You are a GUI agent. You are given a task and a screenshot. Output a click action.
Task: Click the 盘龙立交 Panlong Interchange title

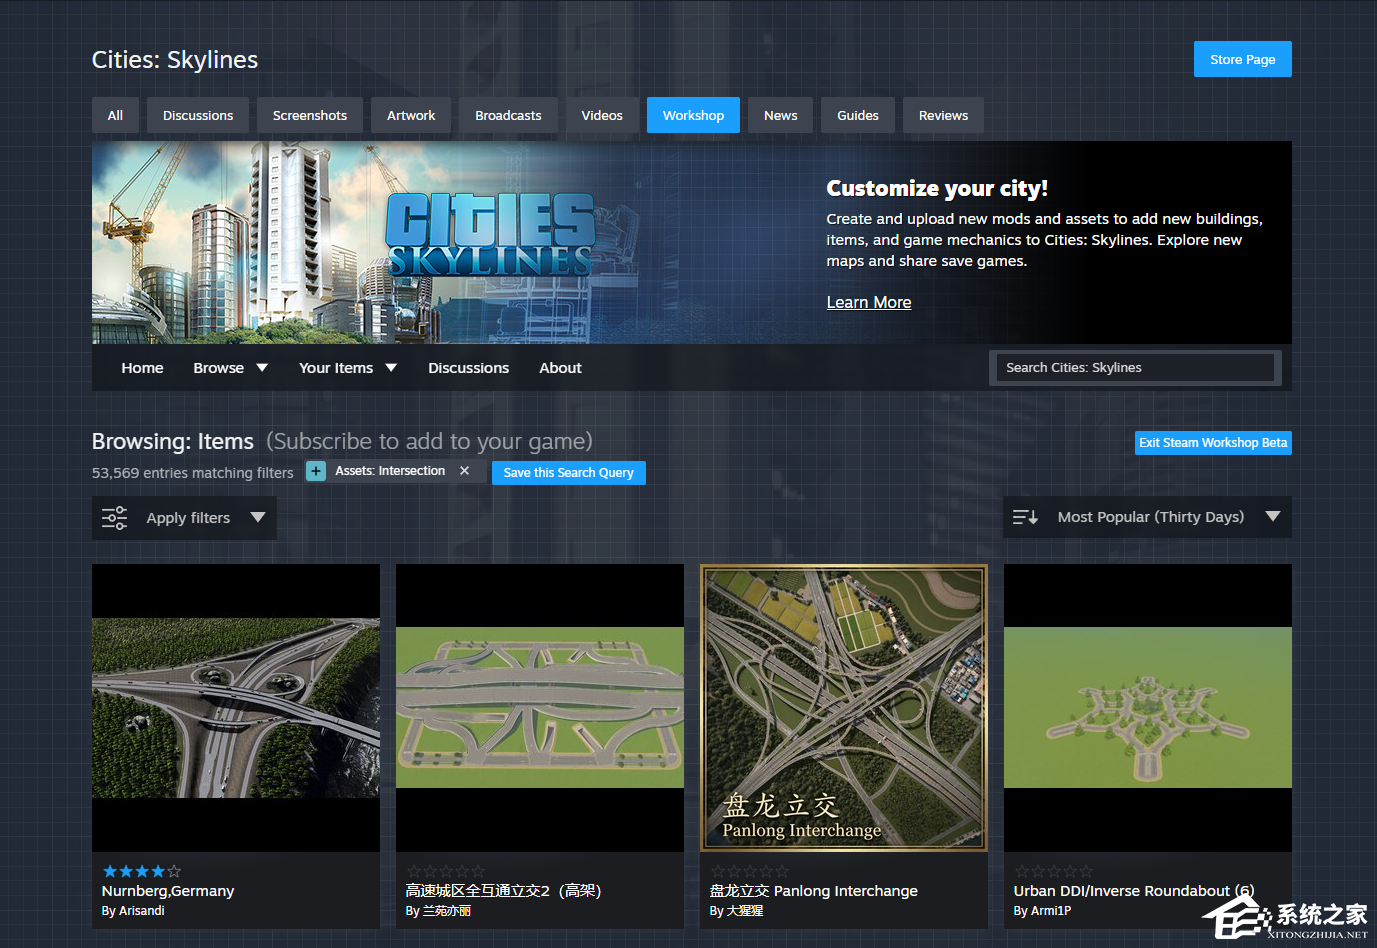coord(813,891)
